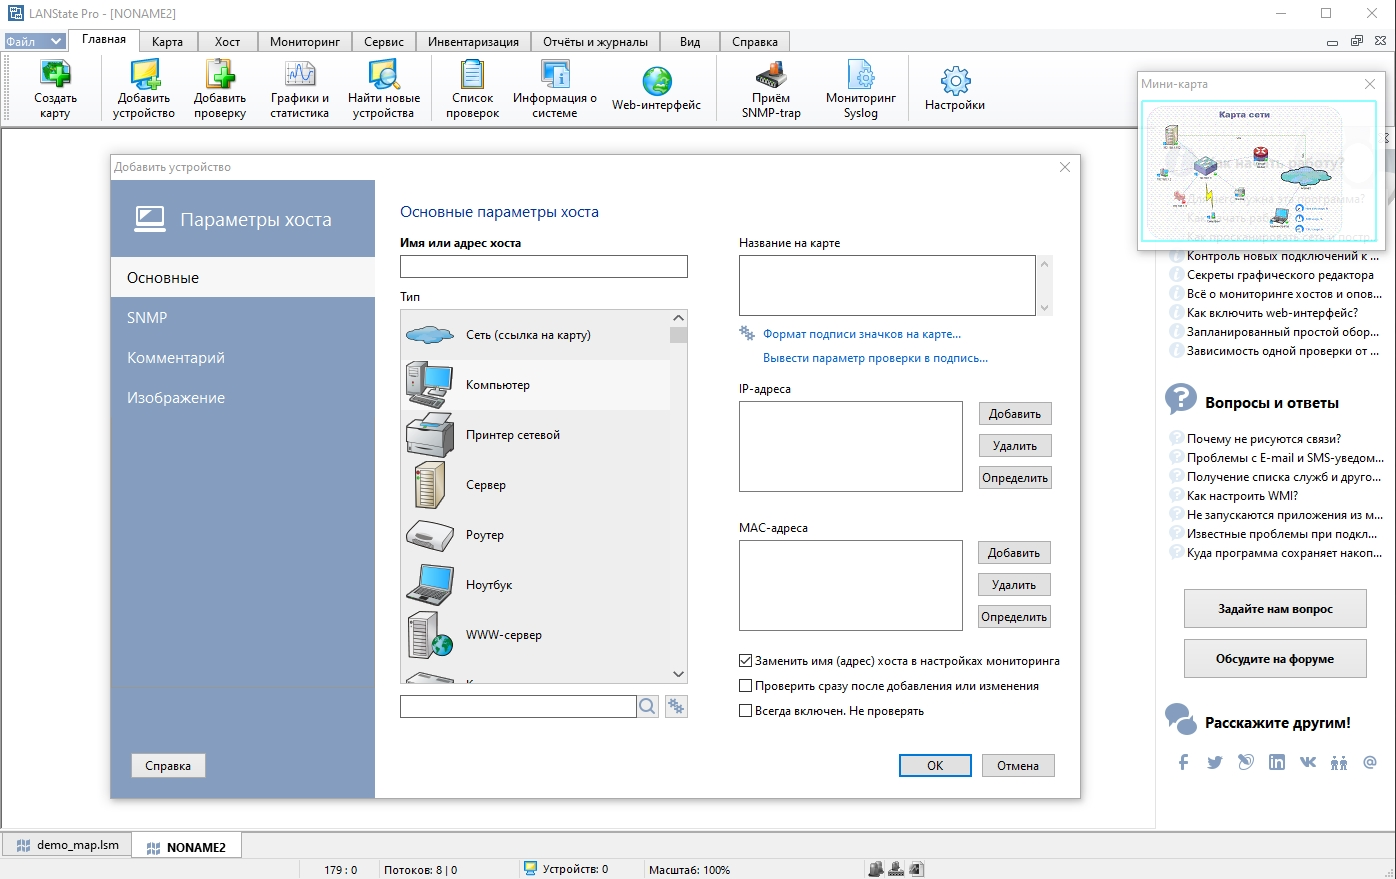Open the Комментарий section in the dialog

[x=243, y=358]
